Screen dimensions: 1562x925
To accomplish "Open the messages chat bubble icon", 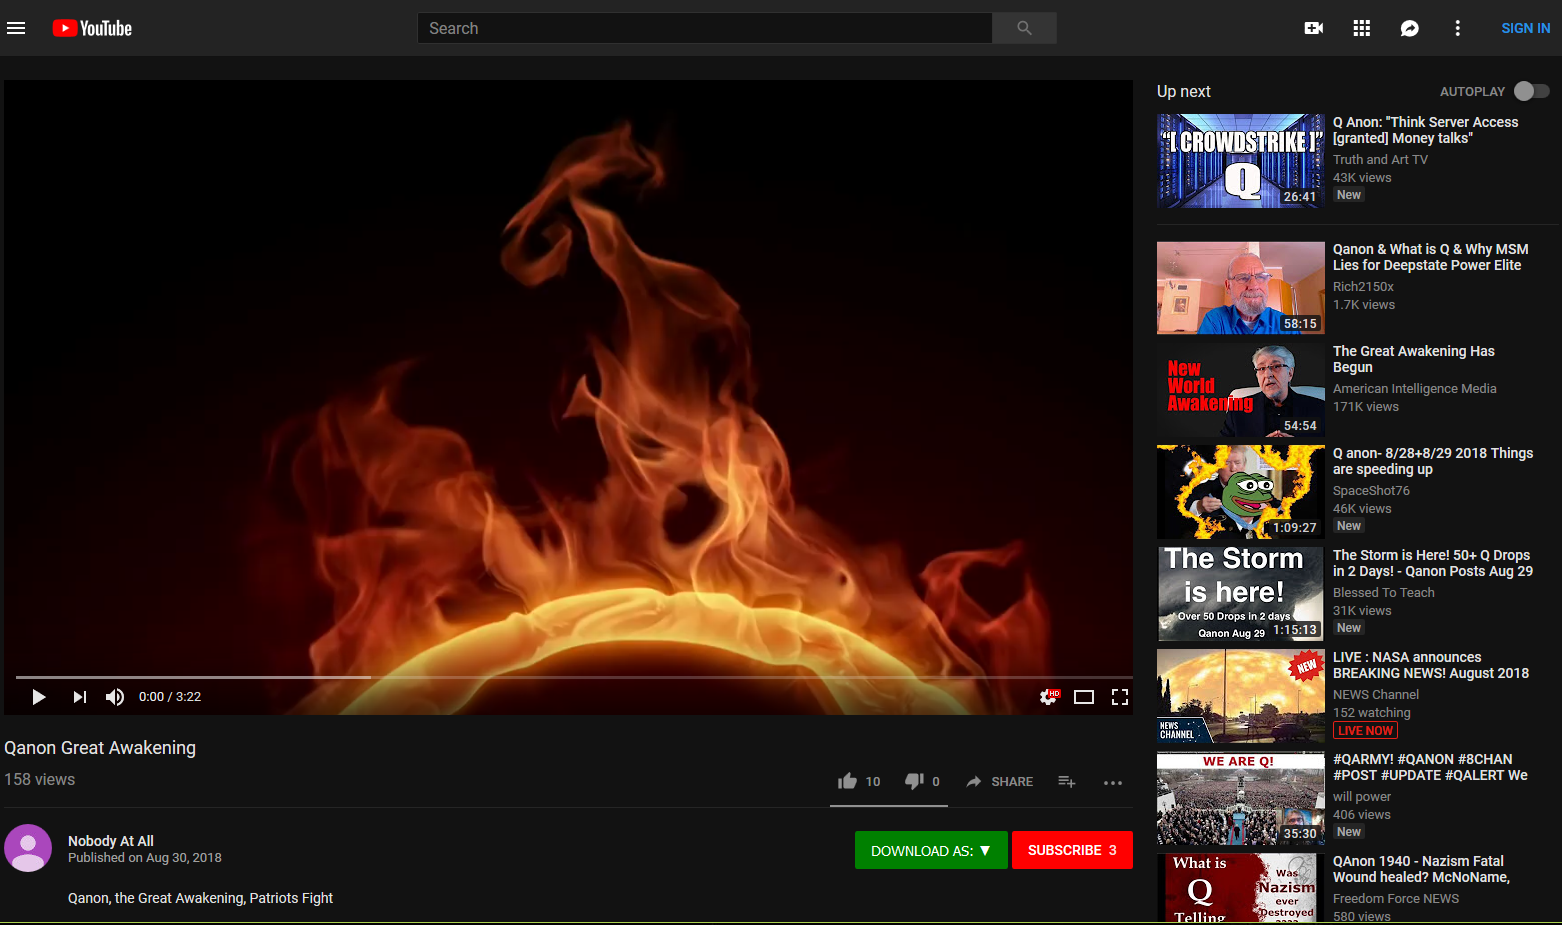I will coord(1409,28).
